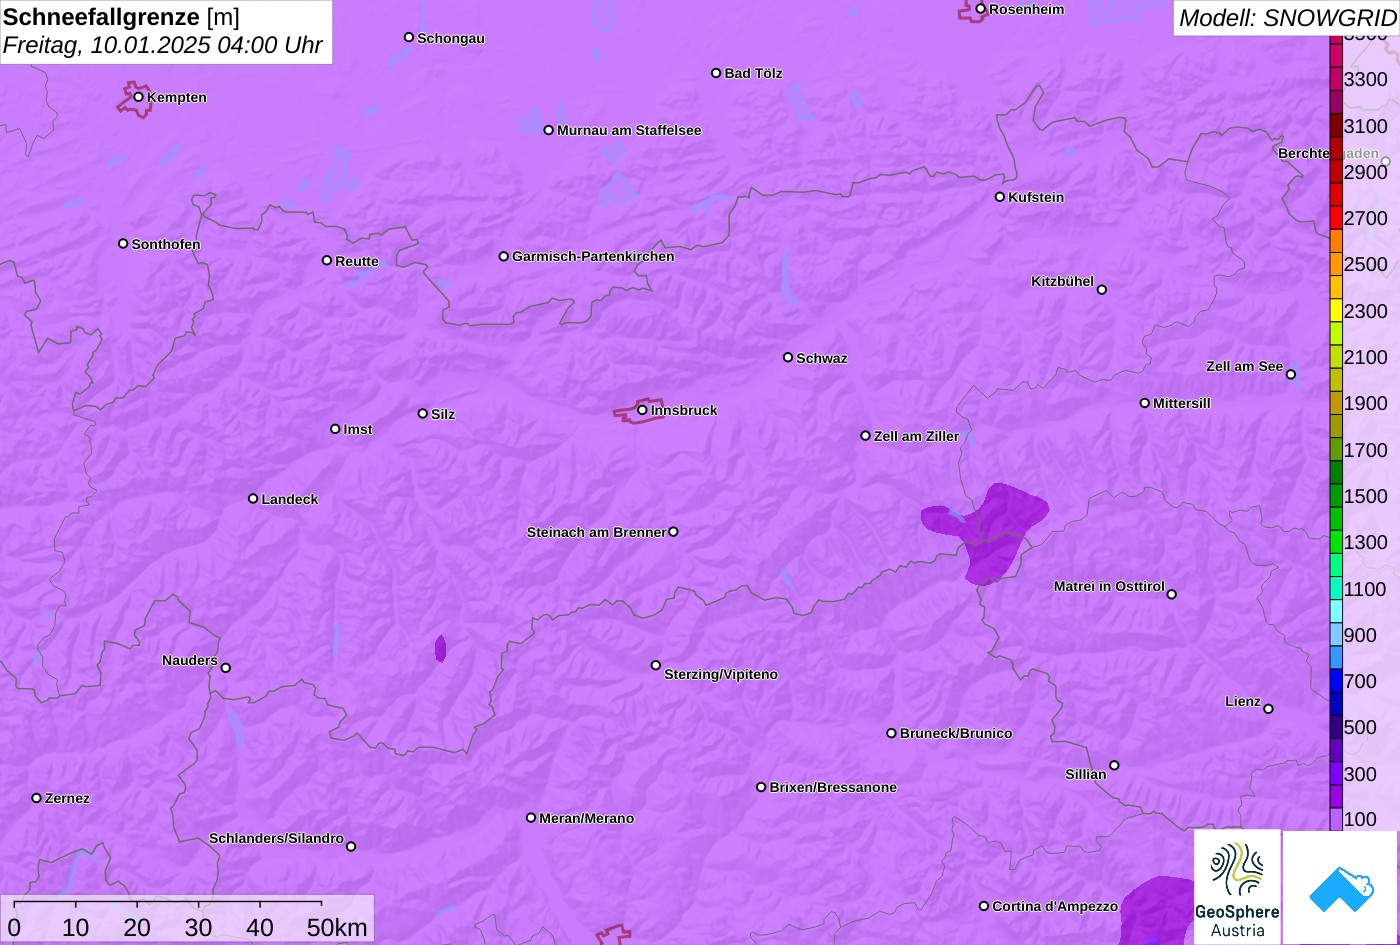
Task: Select the Murnau am Staffelsee marker
Action: 549,130
